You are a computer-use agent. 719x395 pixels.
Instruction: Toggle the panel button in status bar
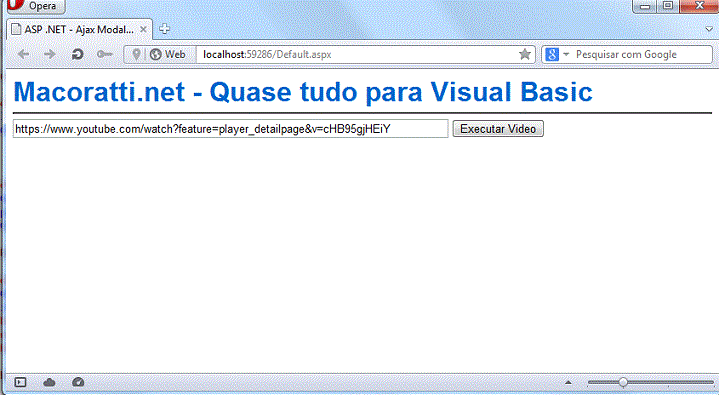(20, 382)
